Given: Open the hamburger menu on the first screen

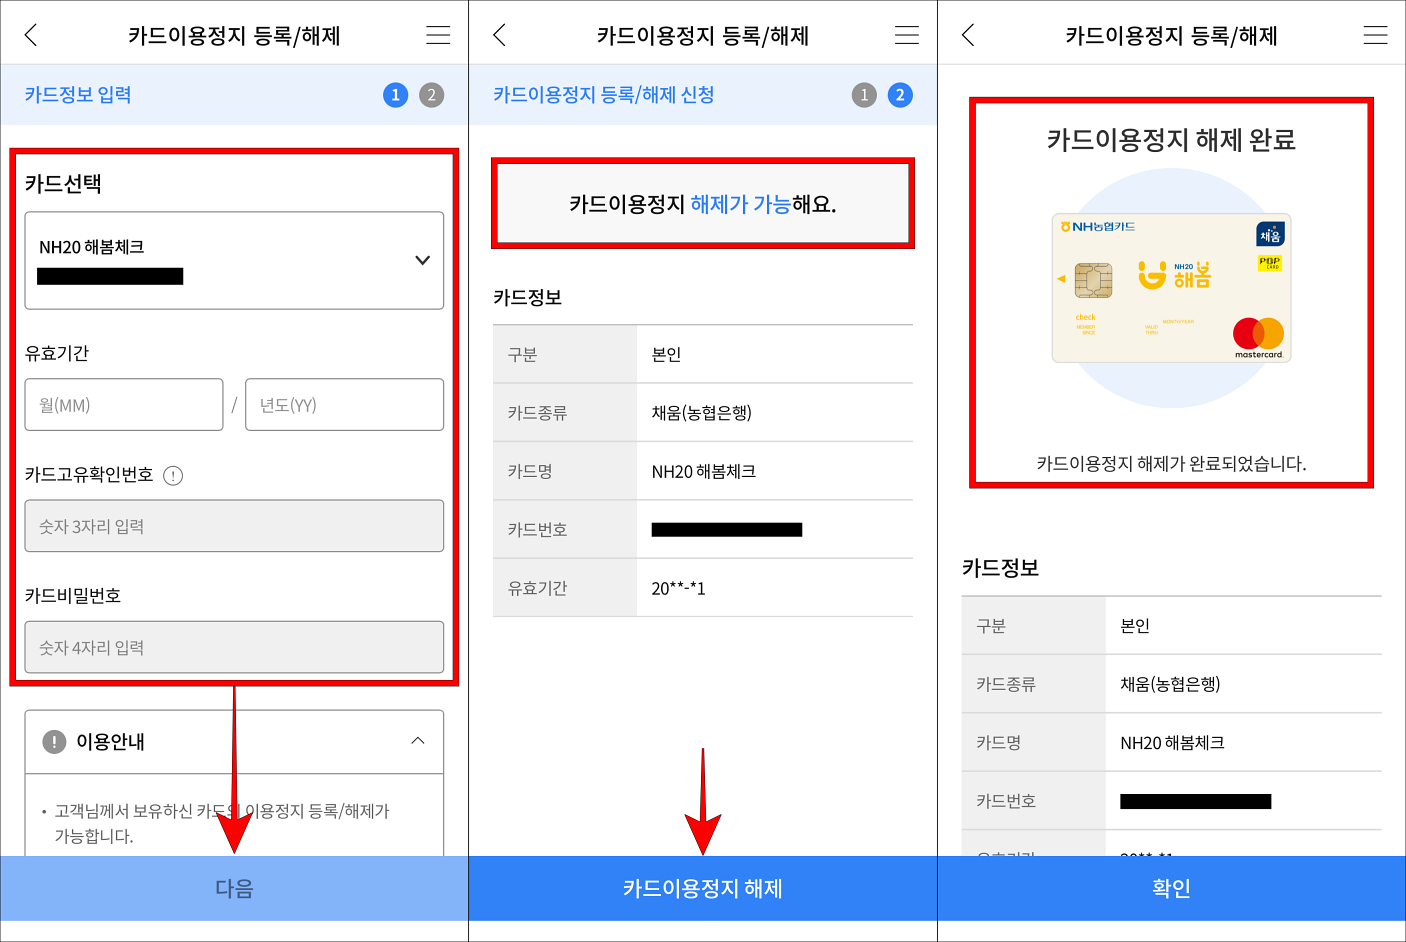Looking at the screenshot, I should click(437, 33).
